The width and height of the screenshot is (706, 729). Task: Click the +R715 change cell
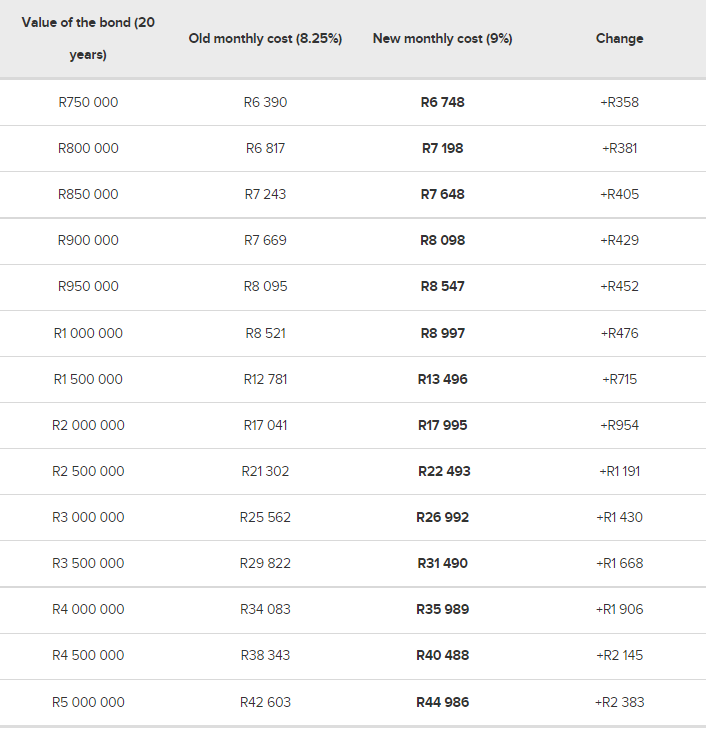[x=619, y=379]
